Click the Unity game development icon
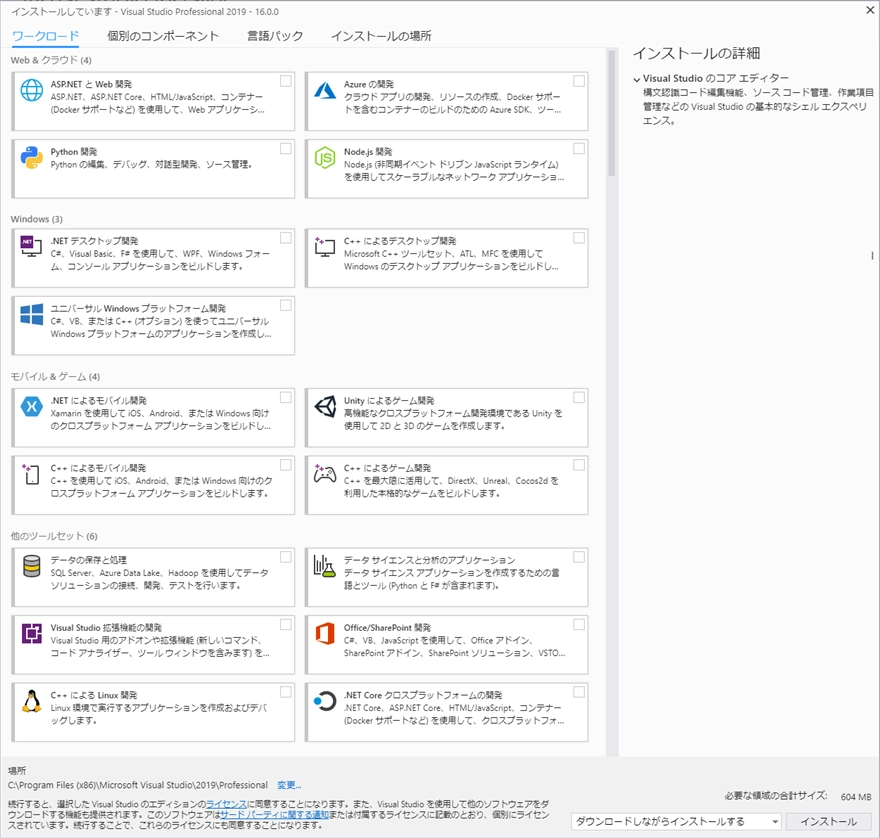The width and height of the screenshot is (880, 838). tap(325, 406)
